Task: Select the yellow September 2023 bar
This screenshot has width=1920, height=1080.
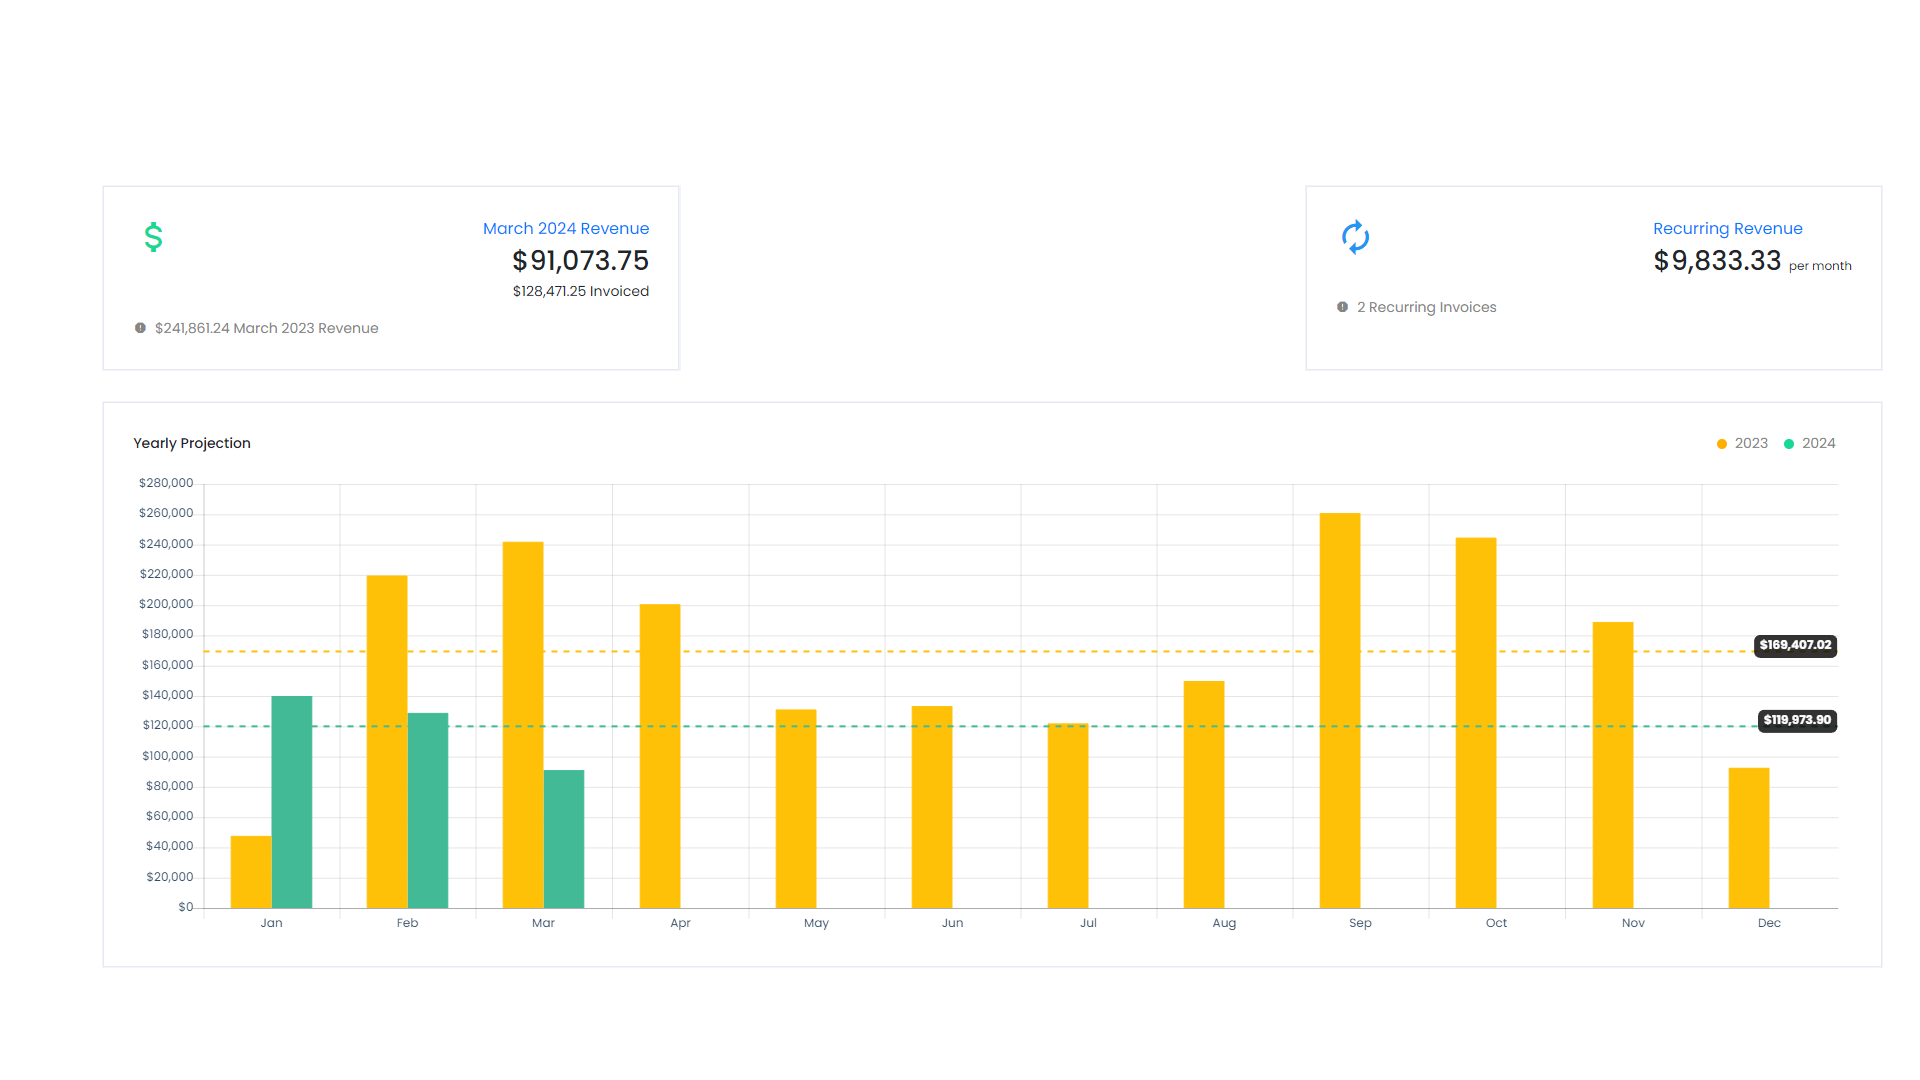Action: (1340, 710)
